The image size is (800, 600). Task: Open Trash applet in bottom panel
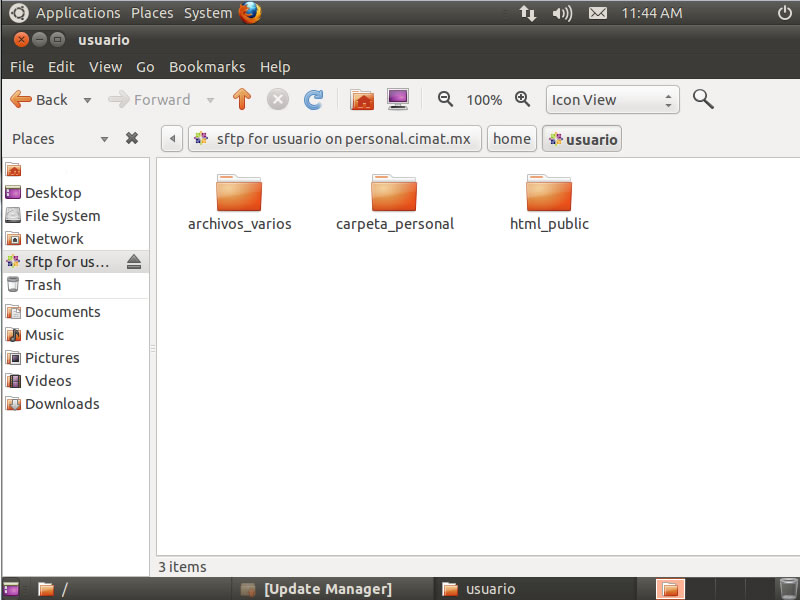(789, 589)
